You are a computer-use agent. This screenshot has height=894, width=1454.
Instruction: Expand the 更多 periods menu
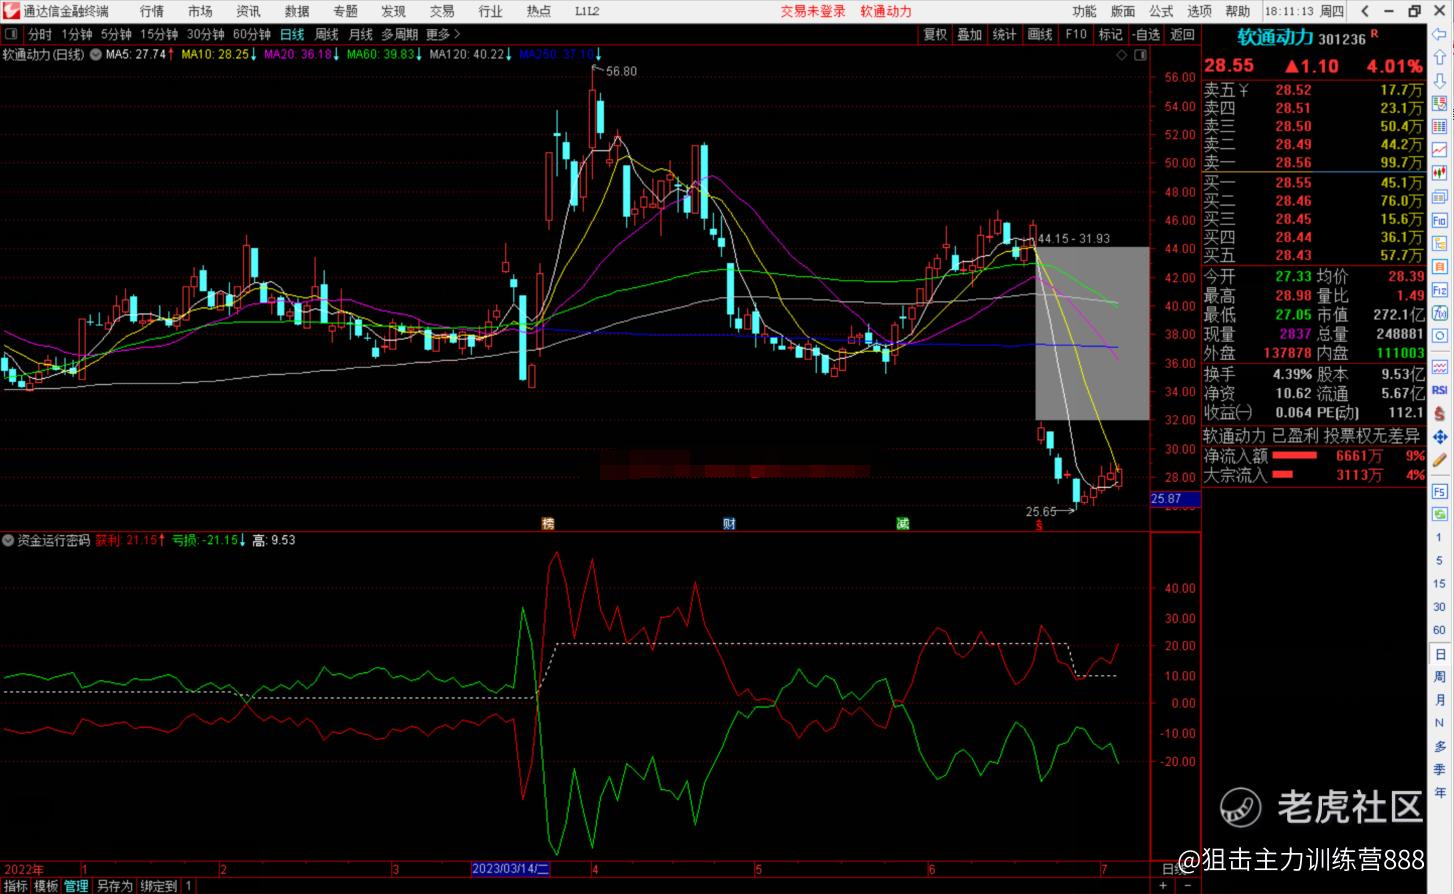pos(443,34)
